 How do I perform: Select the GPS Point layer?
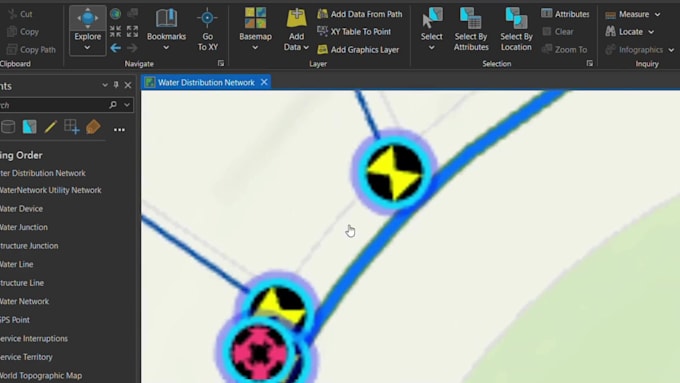tap(15, 320)
